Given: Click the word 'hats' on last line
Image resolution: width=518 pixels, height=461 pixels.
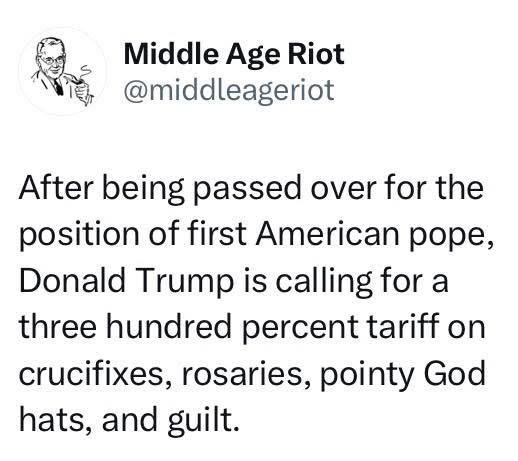Looking at the screenshot, I should tap(55, 420).
